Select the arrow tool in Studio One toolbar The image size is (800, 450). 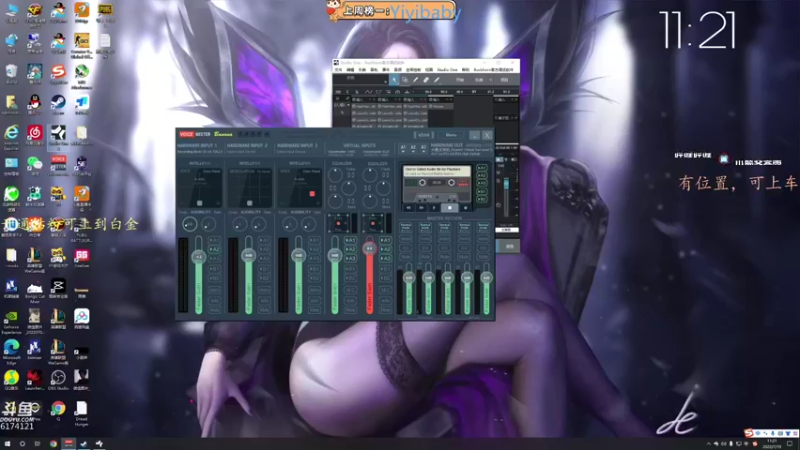click(x=394, y=80)
